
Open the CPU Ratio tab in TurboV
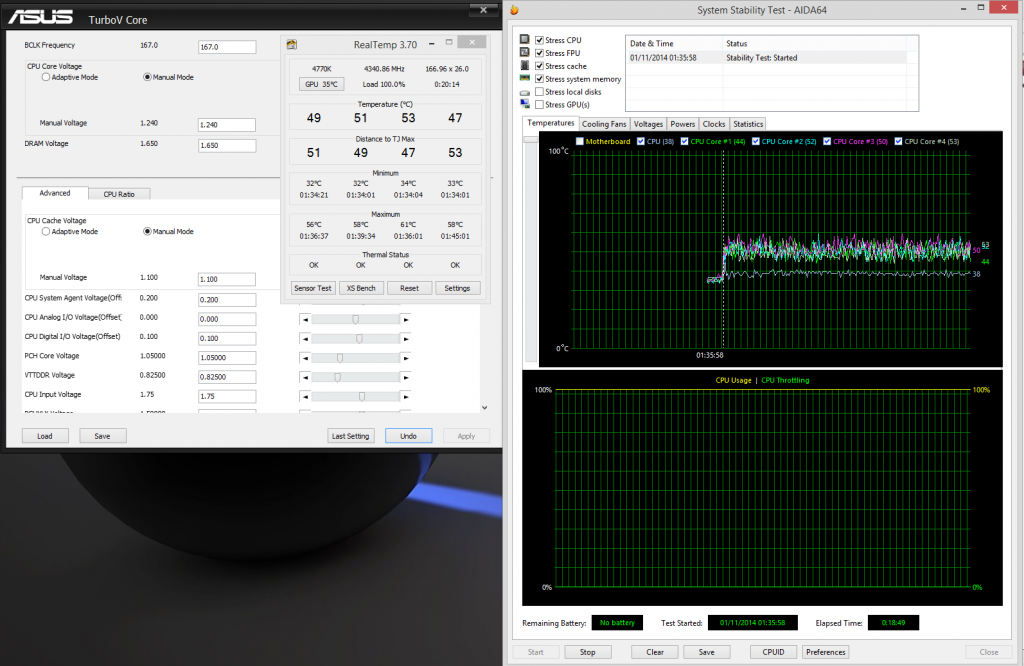119,194
